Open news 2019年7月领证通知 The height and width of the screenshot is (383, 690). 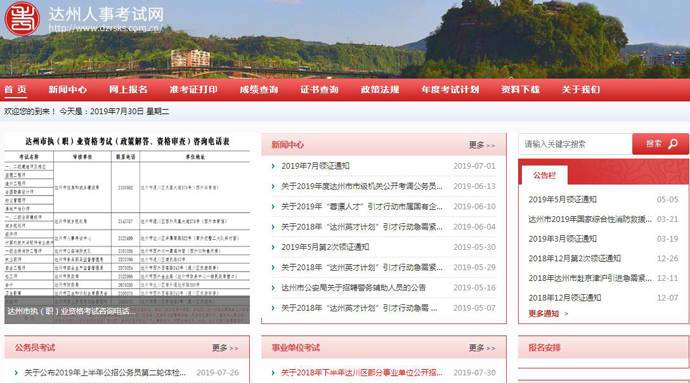[x=316, y=166]
